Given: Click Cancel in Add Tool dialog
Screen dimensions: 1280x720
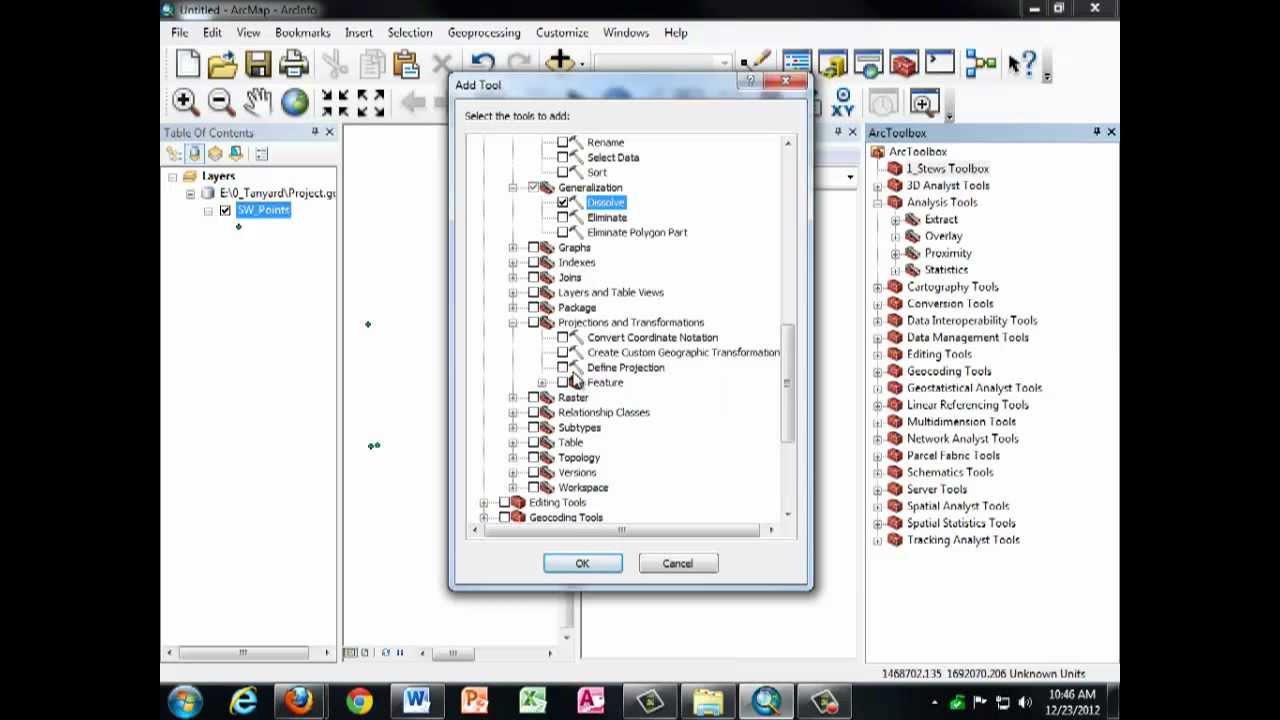Looking at the screenshot, I should click(x=677, y=563).
